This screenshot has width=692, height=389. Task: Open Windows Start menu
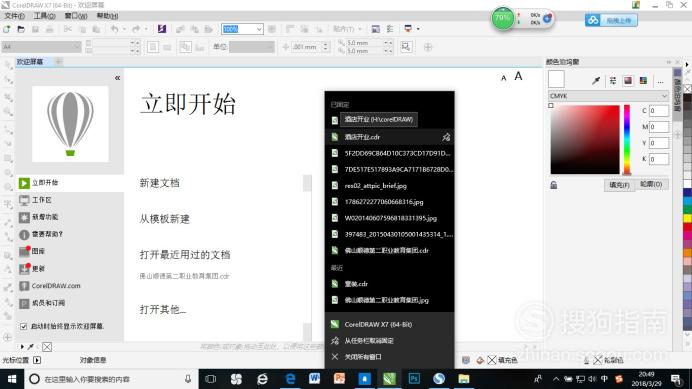(12, 379)
